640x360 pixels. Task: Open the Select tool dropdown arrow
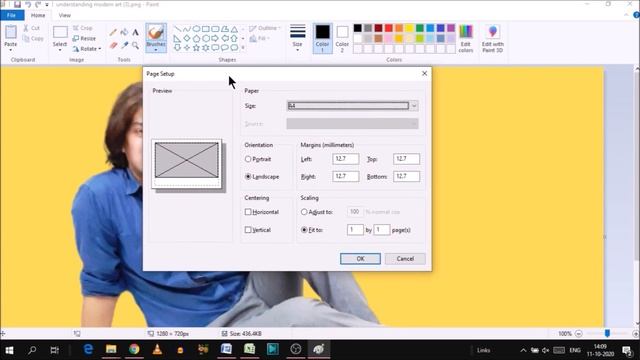click(60, 50)
